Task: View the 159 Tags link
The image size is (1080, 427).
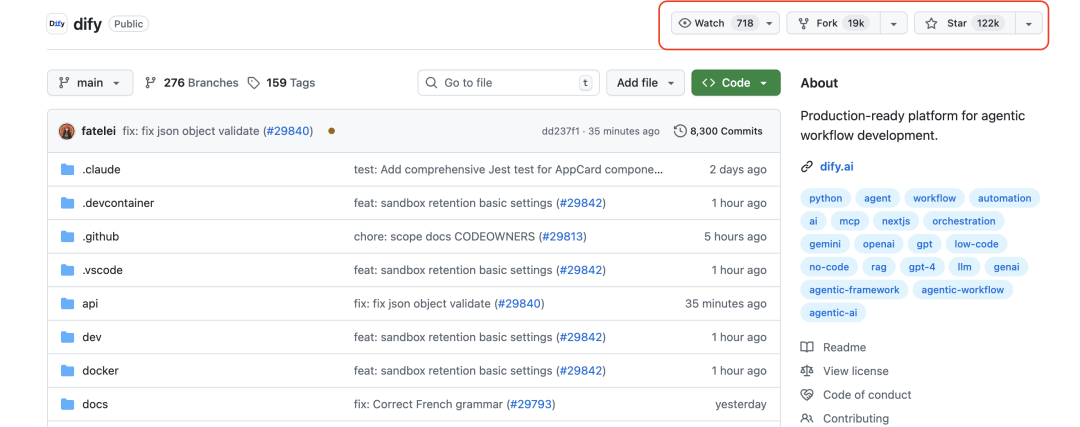Action: tap(281, 83)
